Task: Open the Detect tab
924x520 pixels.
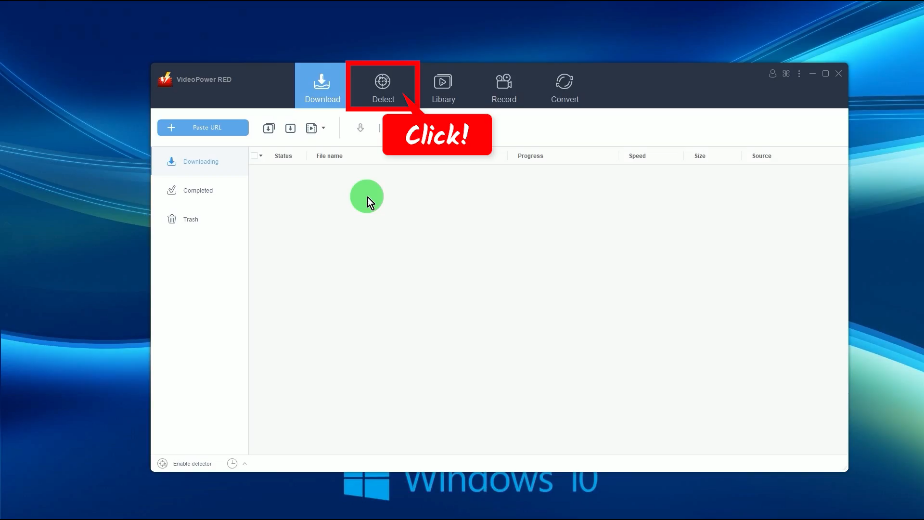Action: [382, 86]
